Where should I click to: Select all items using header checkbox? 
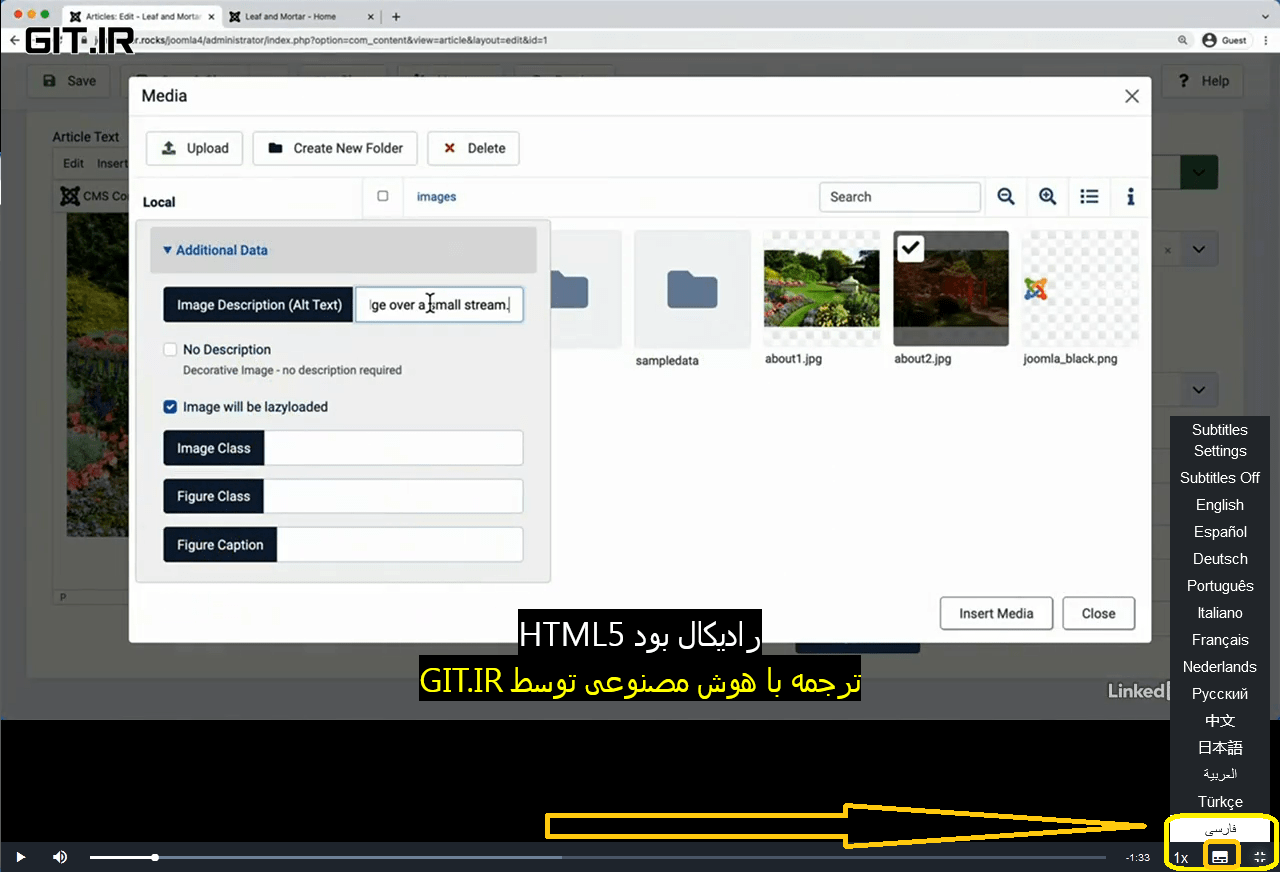tap(383, 196)
